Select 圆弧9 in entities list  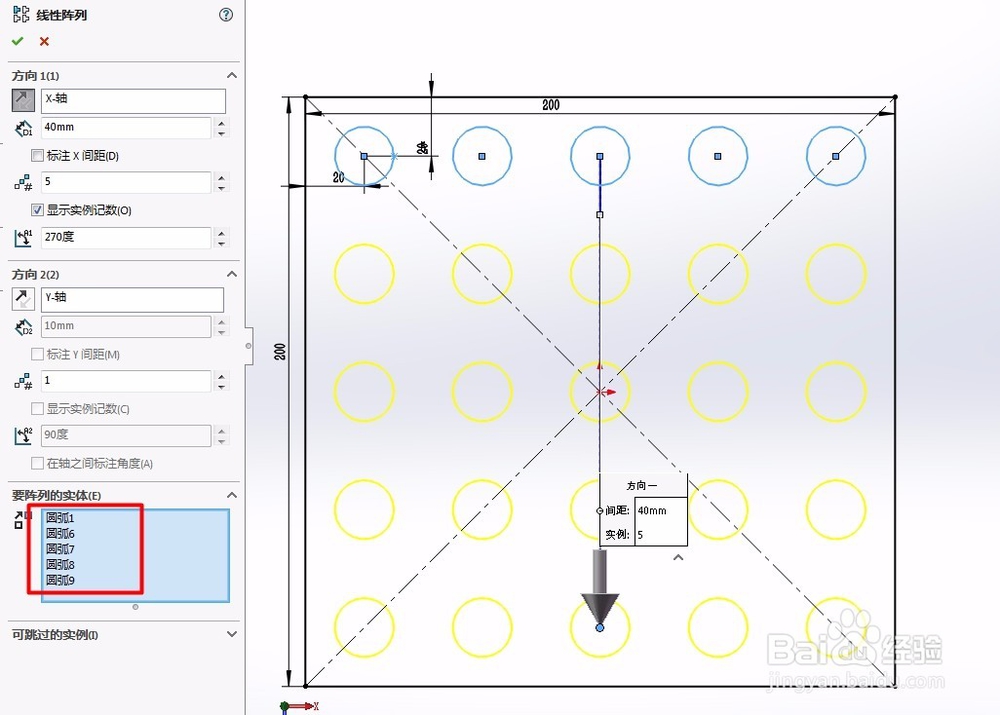60,580
